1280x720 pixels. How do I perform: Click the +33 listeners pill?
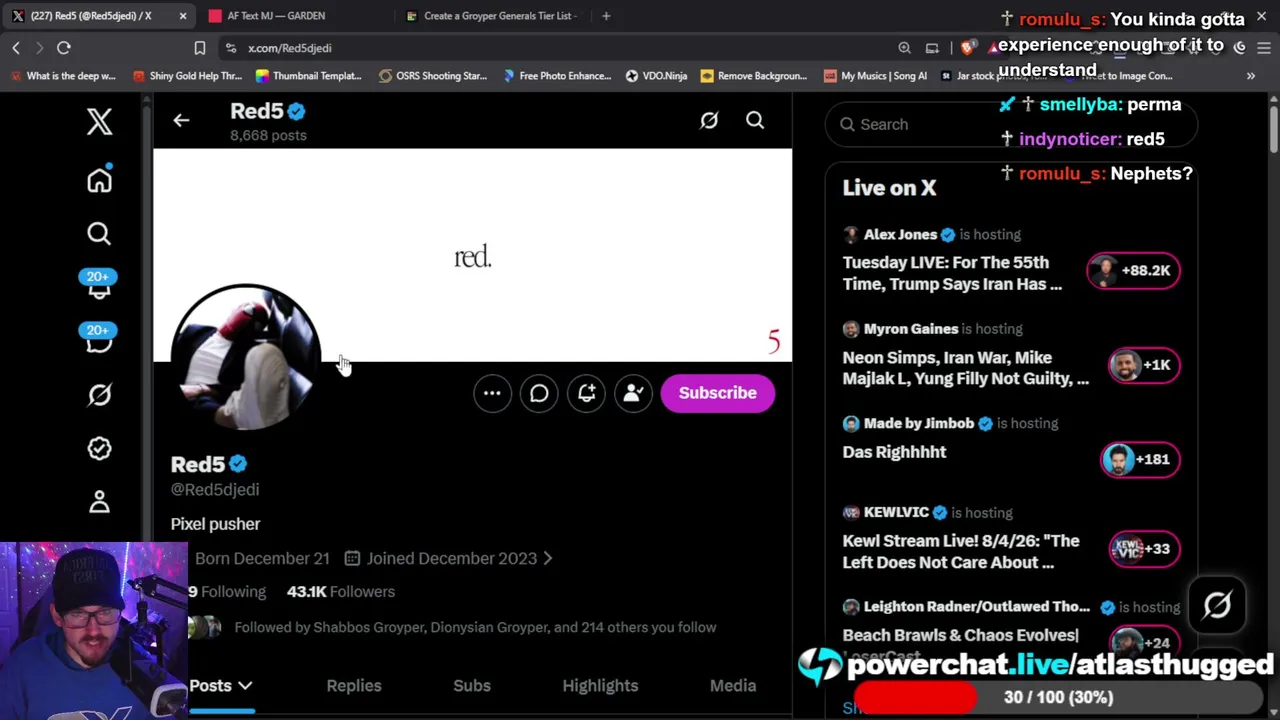tap(1144, 549)
